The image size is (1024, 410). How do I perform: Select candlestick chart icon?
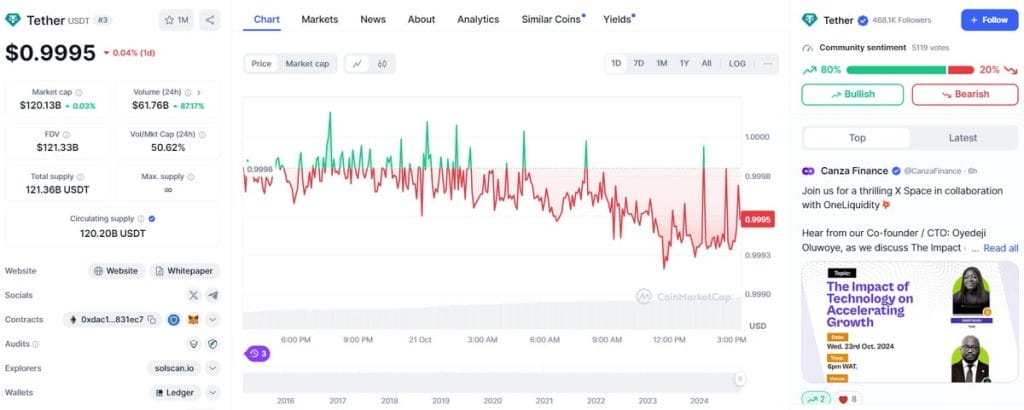[x=382, y=64]
